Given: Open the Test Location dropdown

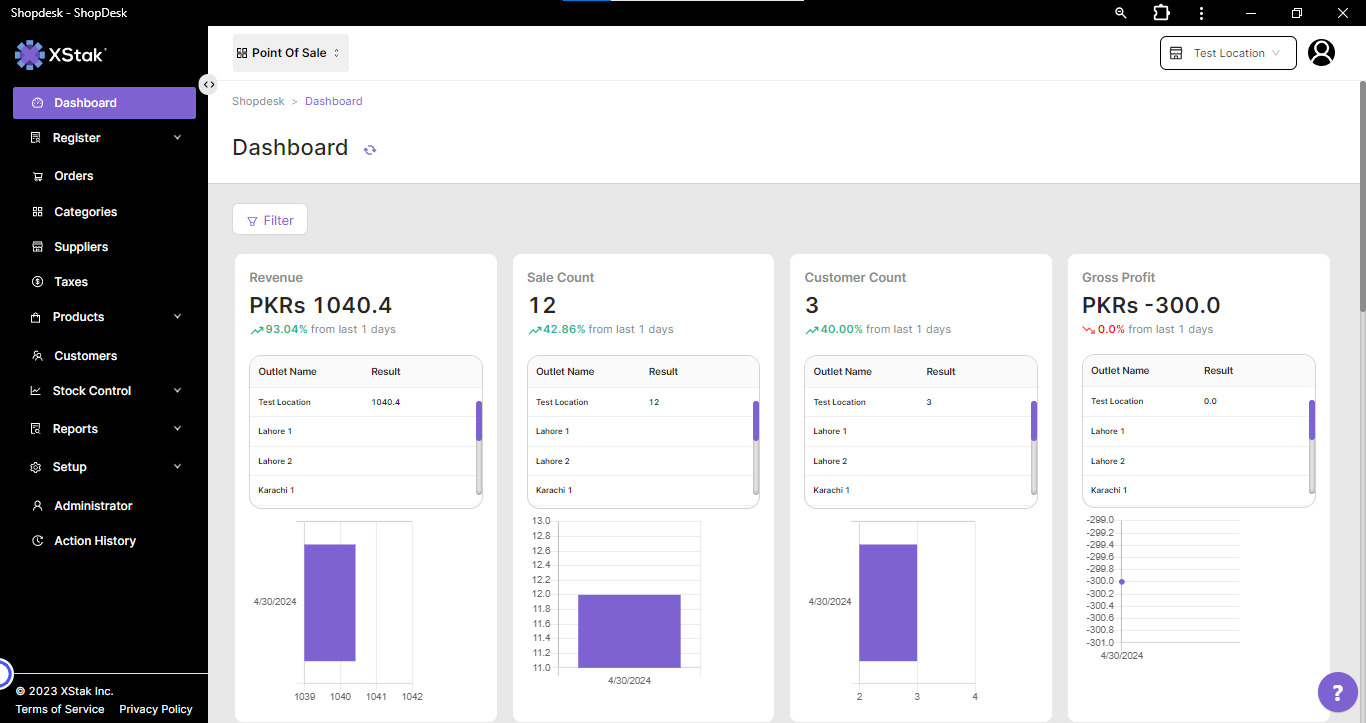Looking at the screenshot, I should click(x=1227, y=53).
